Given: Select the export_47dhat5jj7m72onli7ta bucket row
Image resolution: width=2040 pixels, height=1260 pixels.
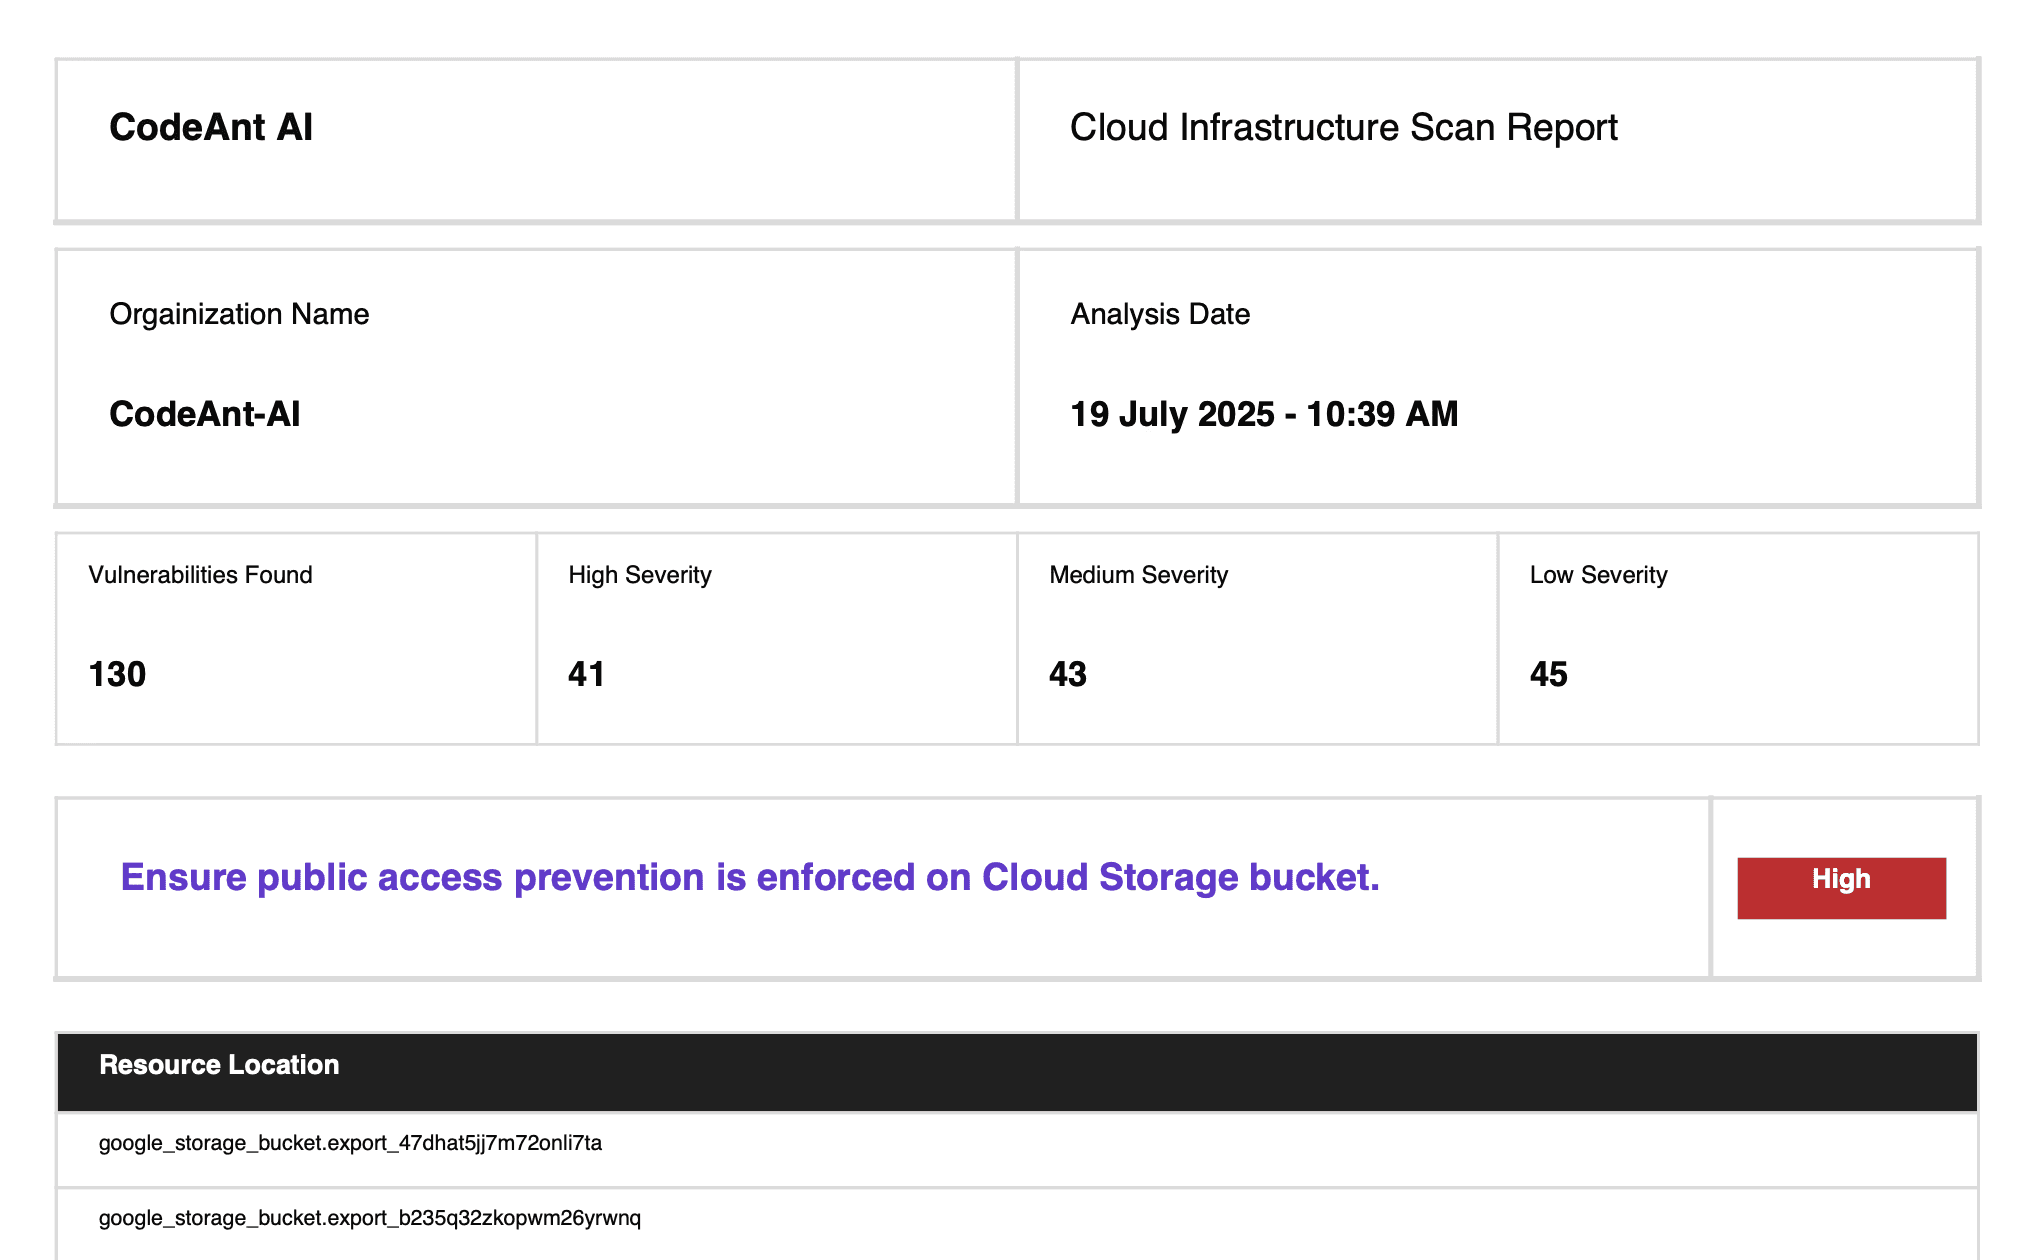Looking at the screenshot, I should [x=350, y=1143].
